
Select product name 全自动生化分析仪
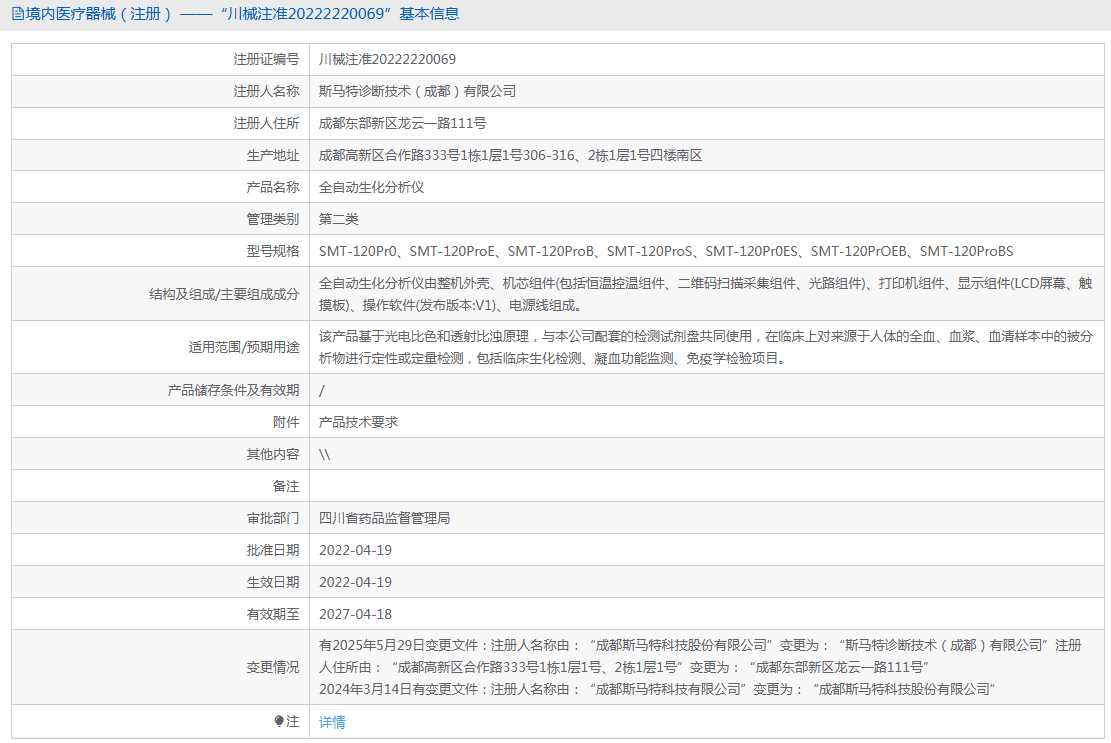[x=371, y=187]
